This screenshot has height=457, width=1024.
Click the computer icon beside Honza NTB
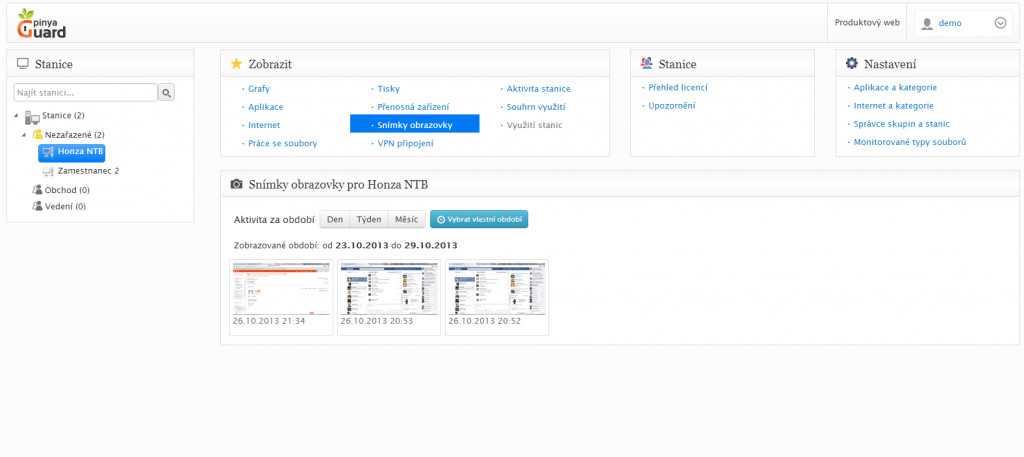pyautogui.click(x=48, y=152)
